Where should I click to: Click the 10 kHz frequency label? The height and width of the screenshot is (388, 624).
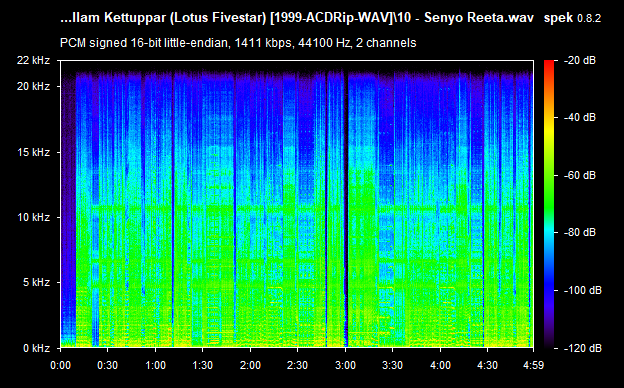33,217
